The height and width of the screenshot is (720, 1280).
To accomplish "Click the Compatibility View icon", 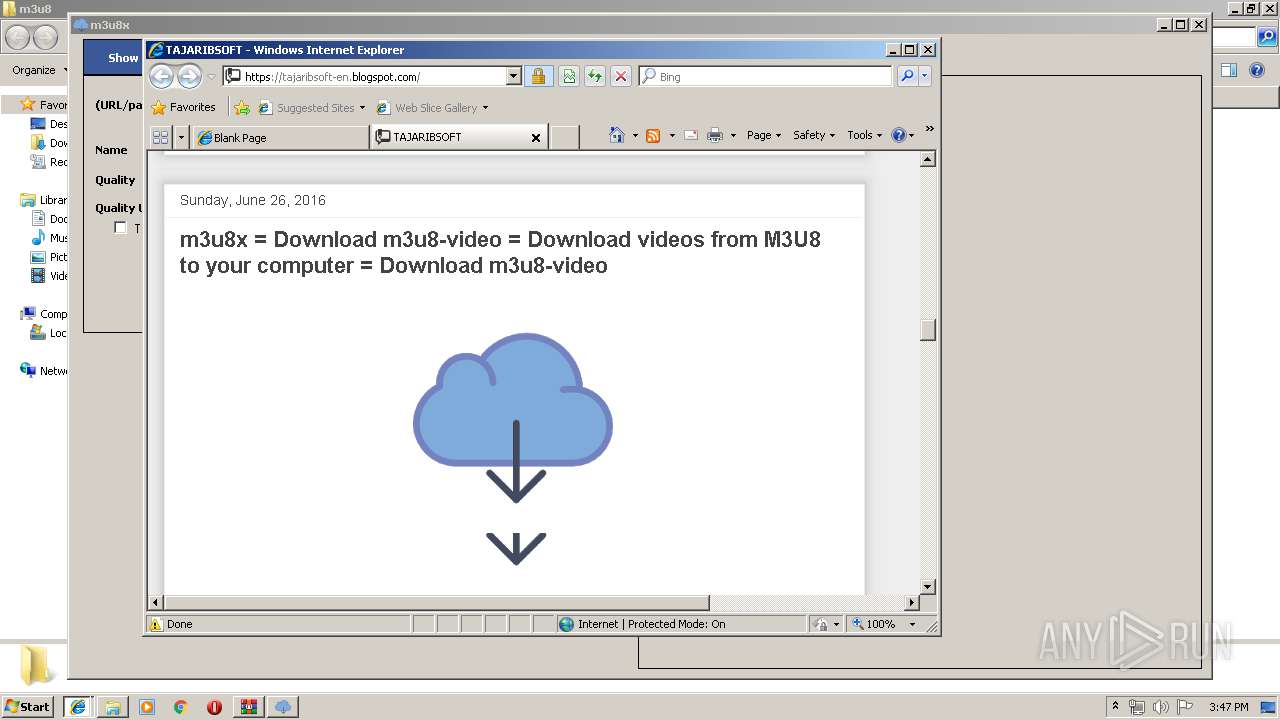I will click(x=569, y=76).
